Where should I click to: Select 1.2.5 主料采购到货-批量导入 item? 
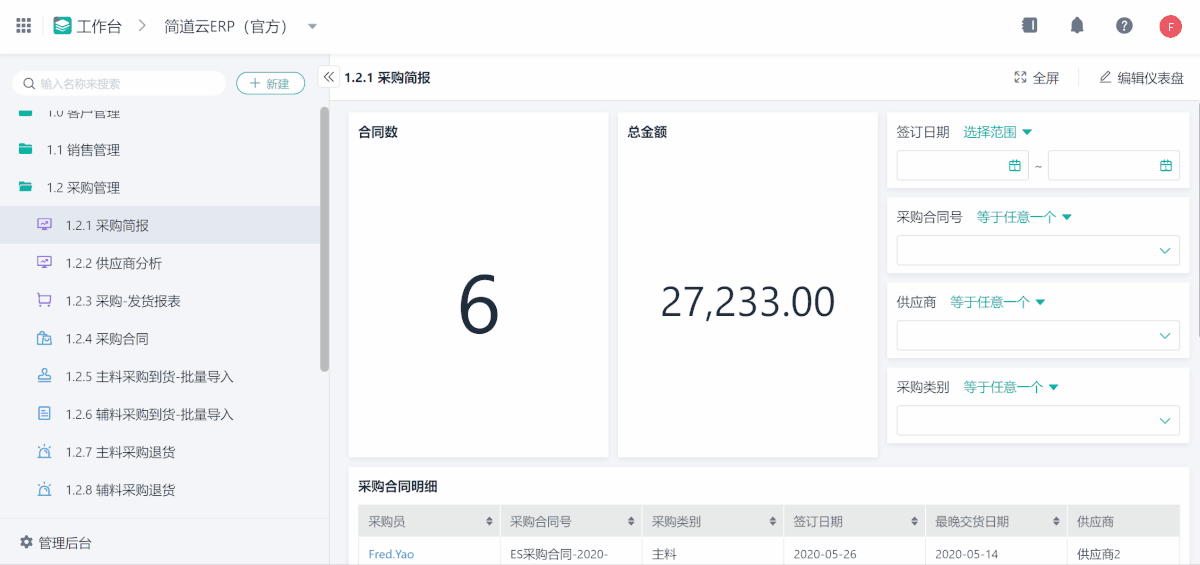[160, 376]
